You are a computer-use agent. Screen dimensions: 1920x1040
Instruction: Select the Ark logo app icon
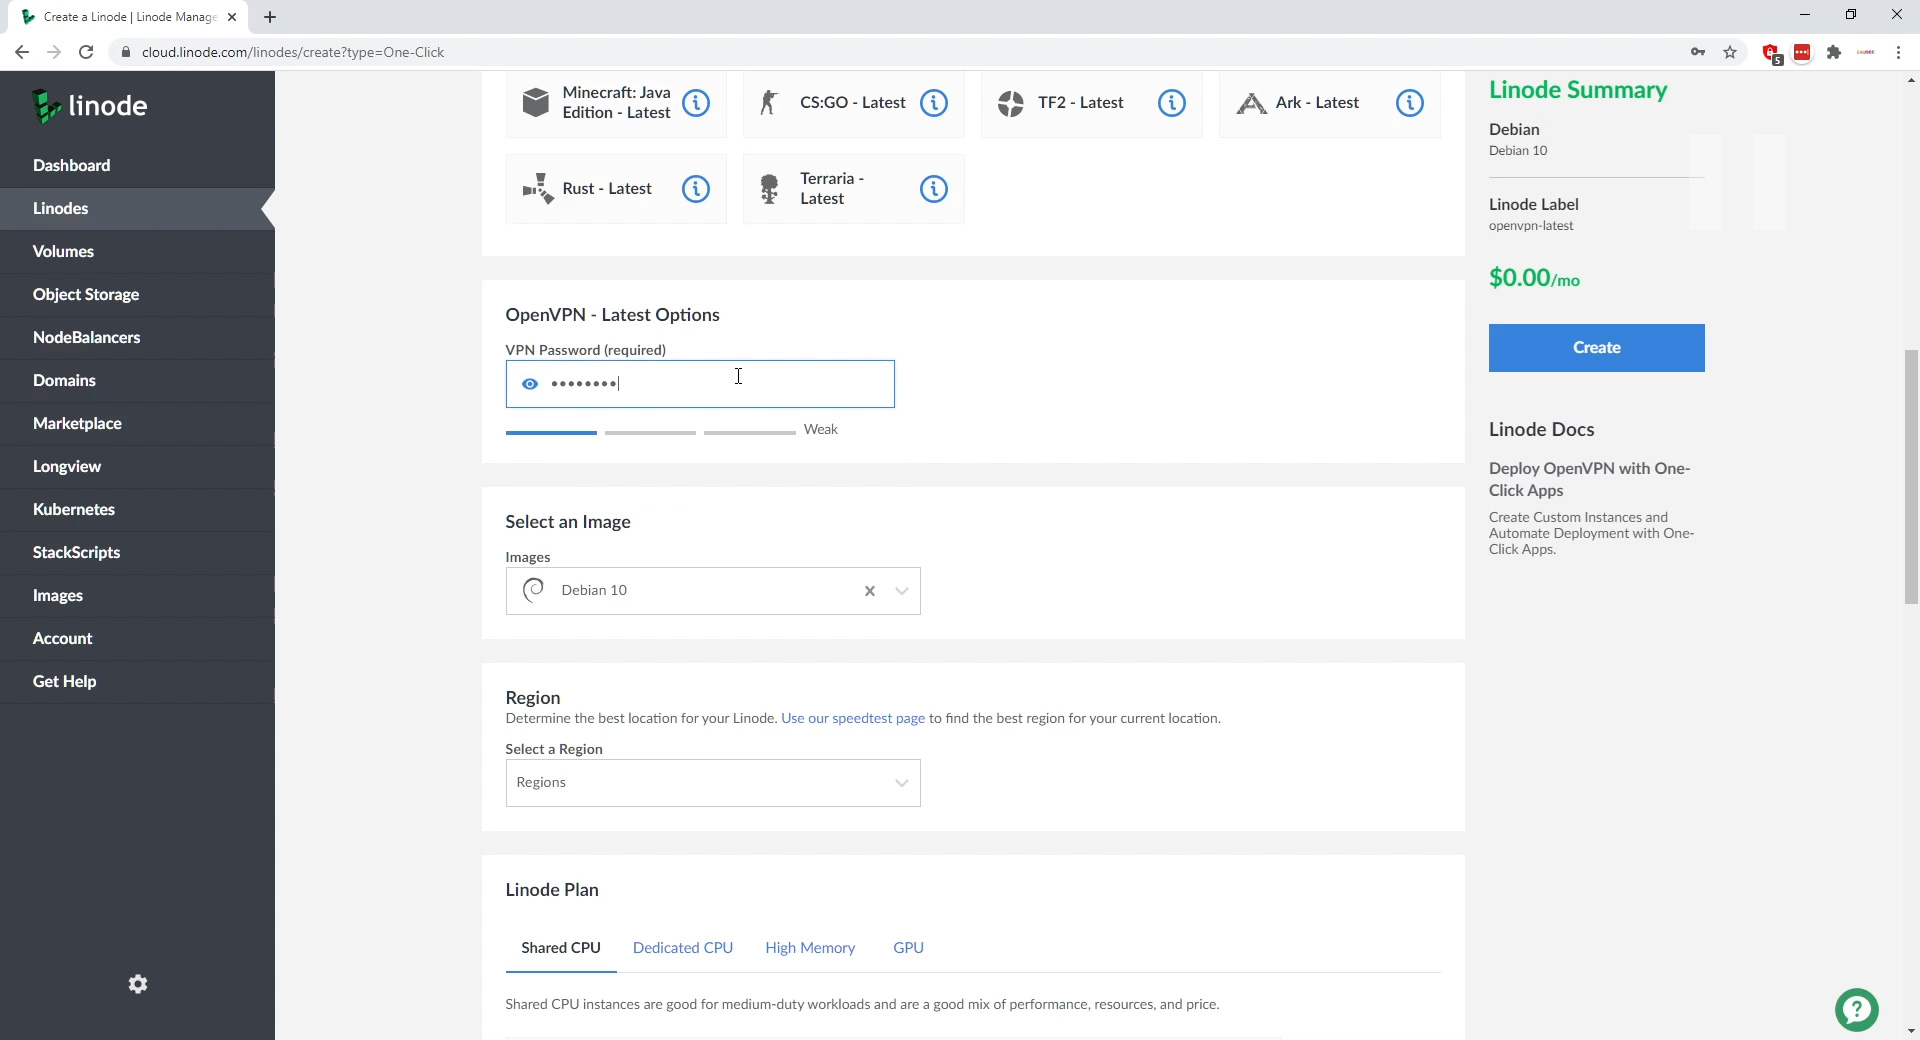point(1251,103)
